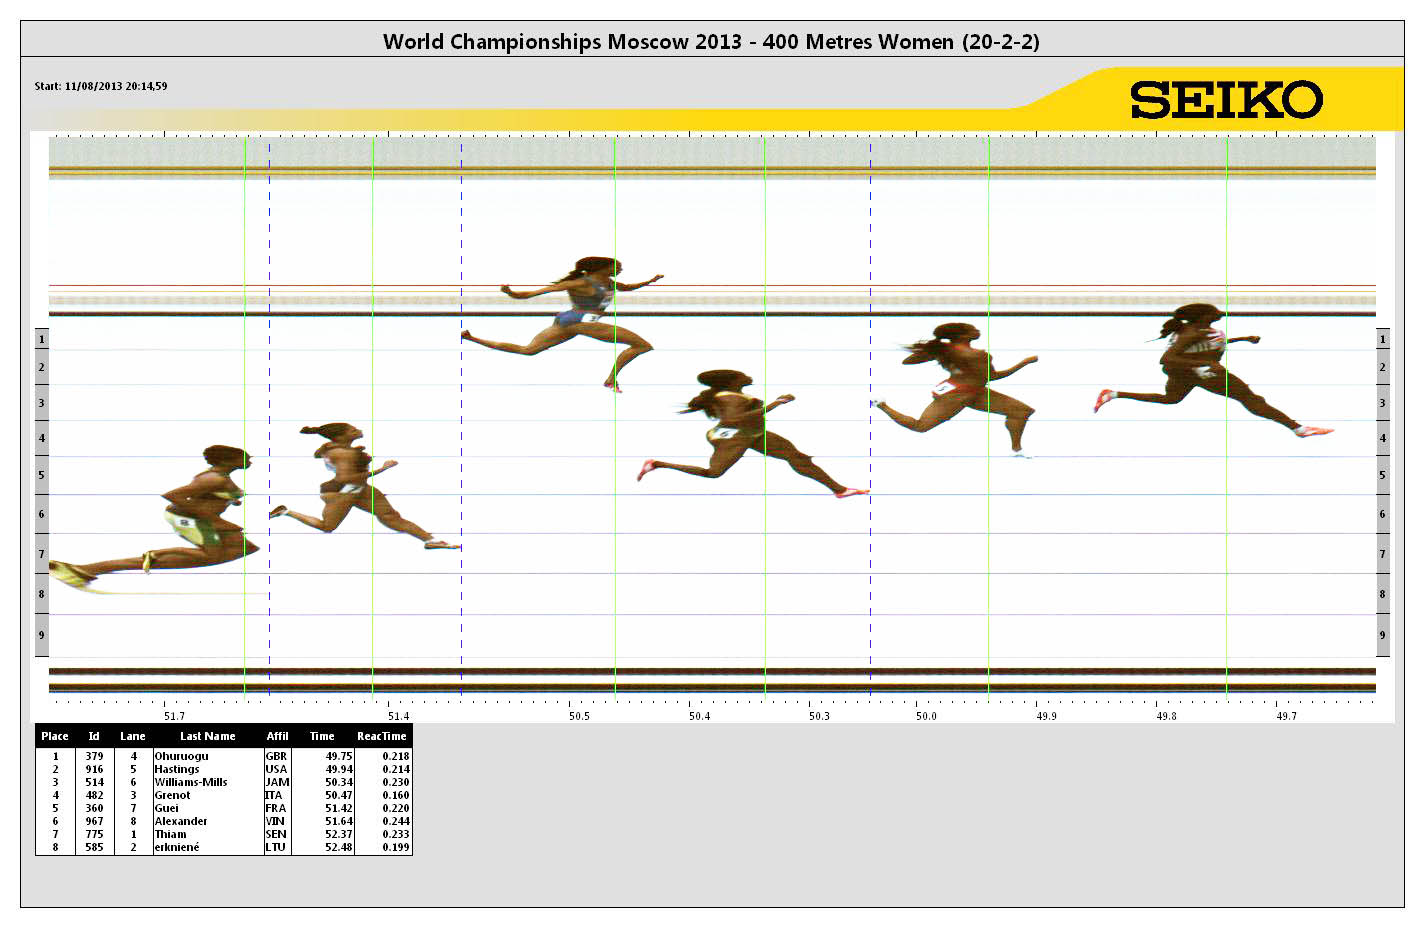Click the Williams-Mills name in results

pyautogui.click(x=190, y=783)
